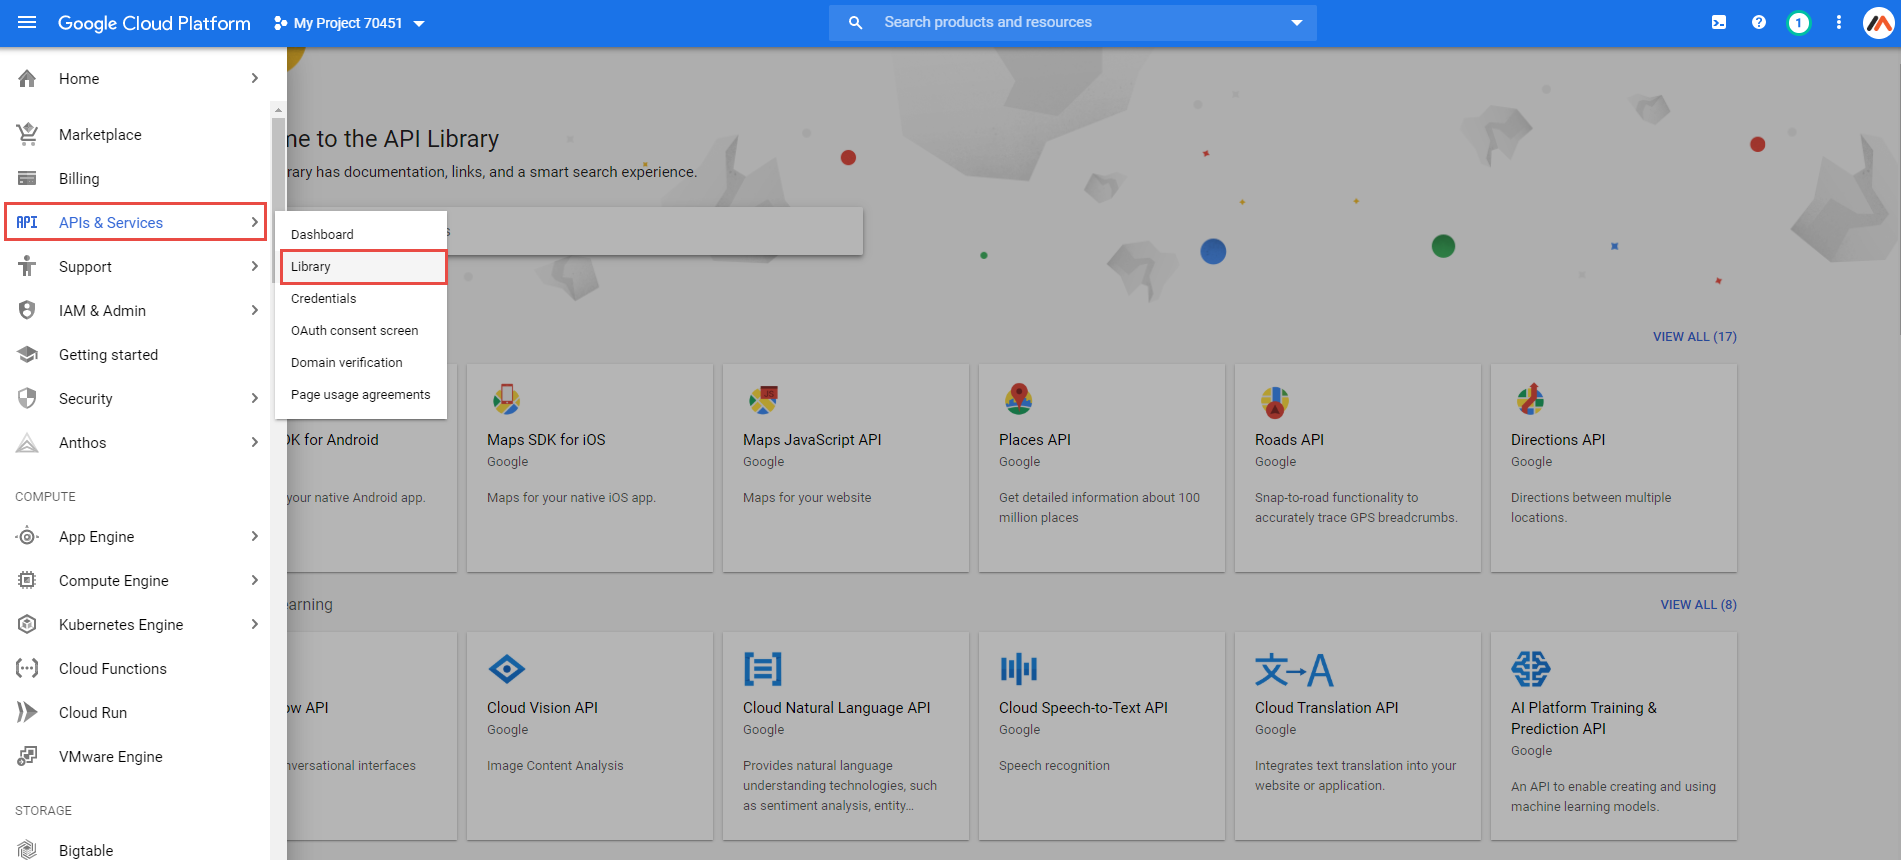The width and height of the screenshot is (1901, 860).
Task: Open the hamburger navigation menu
Action: [x=27, y=22]
